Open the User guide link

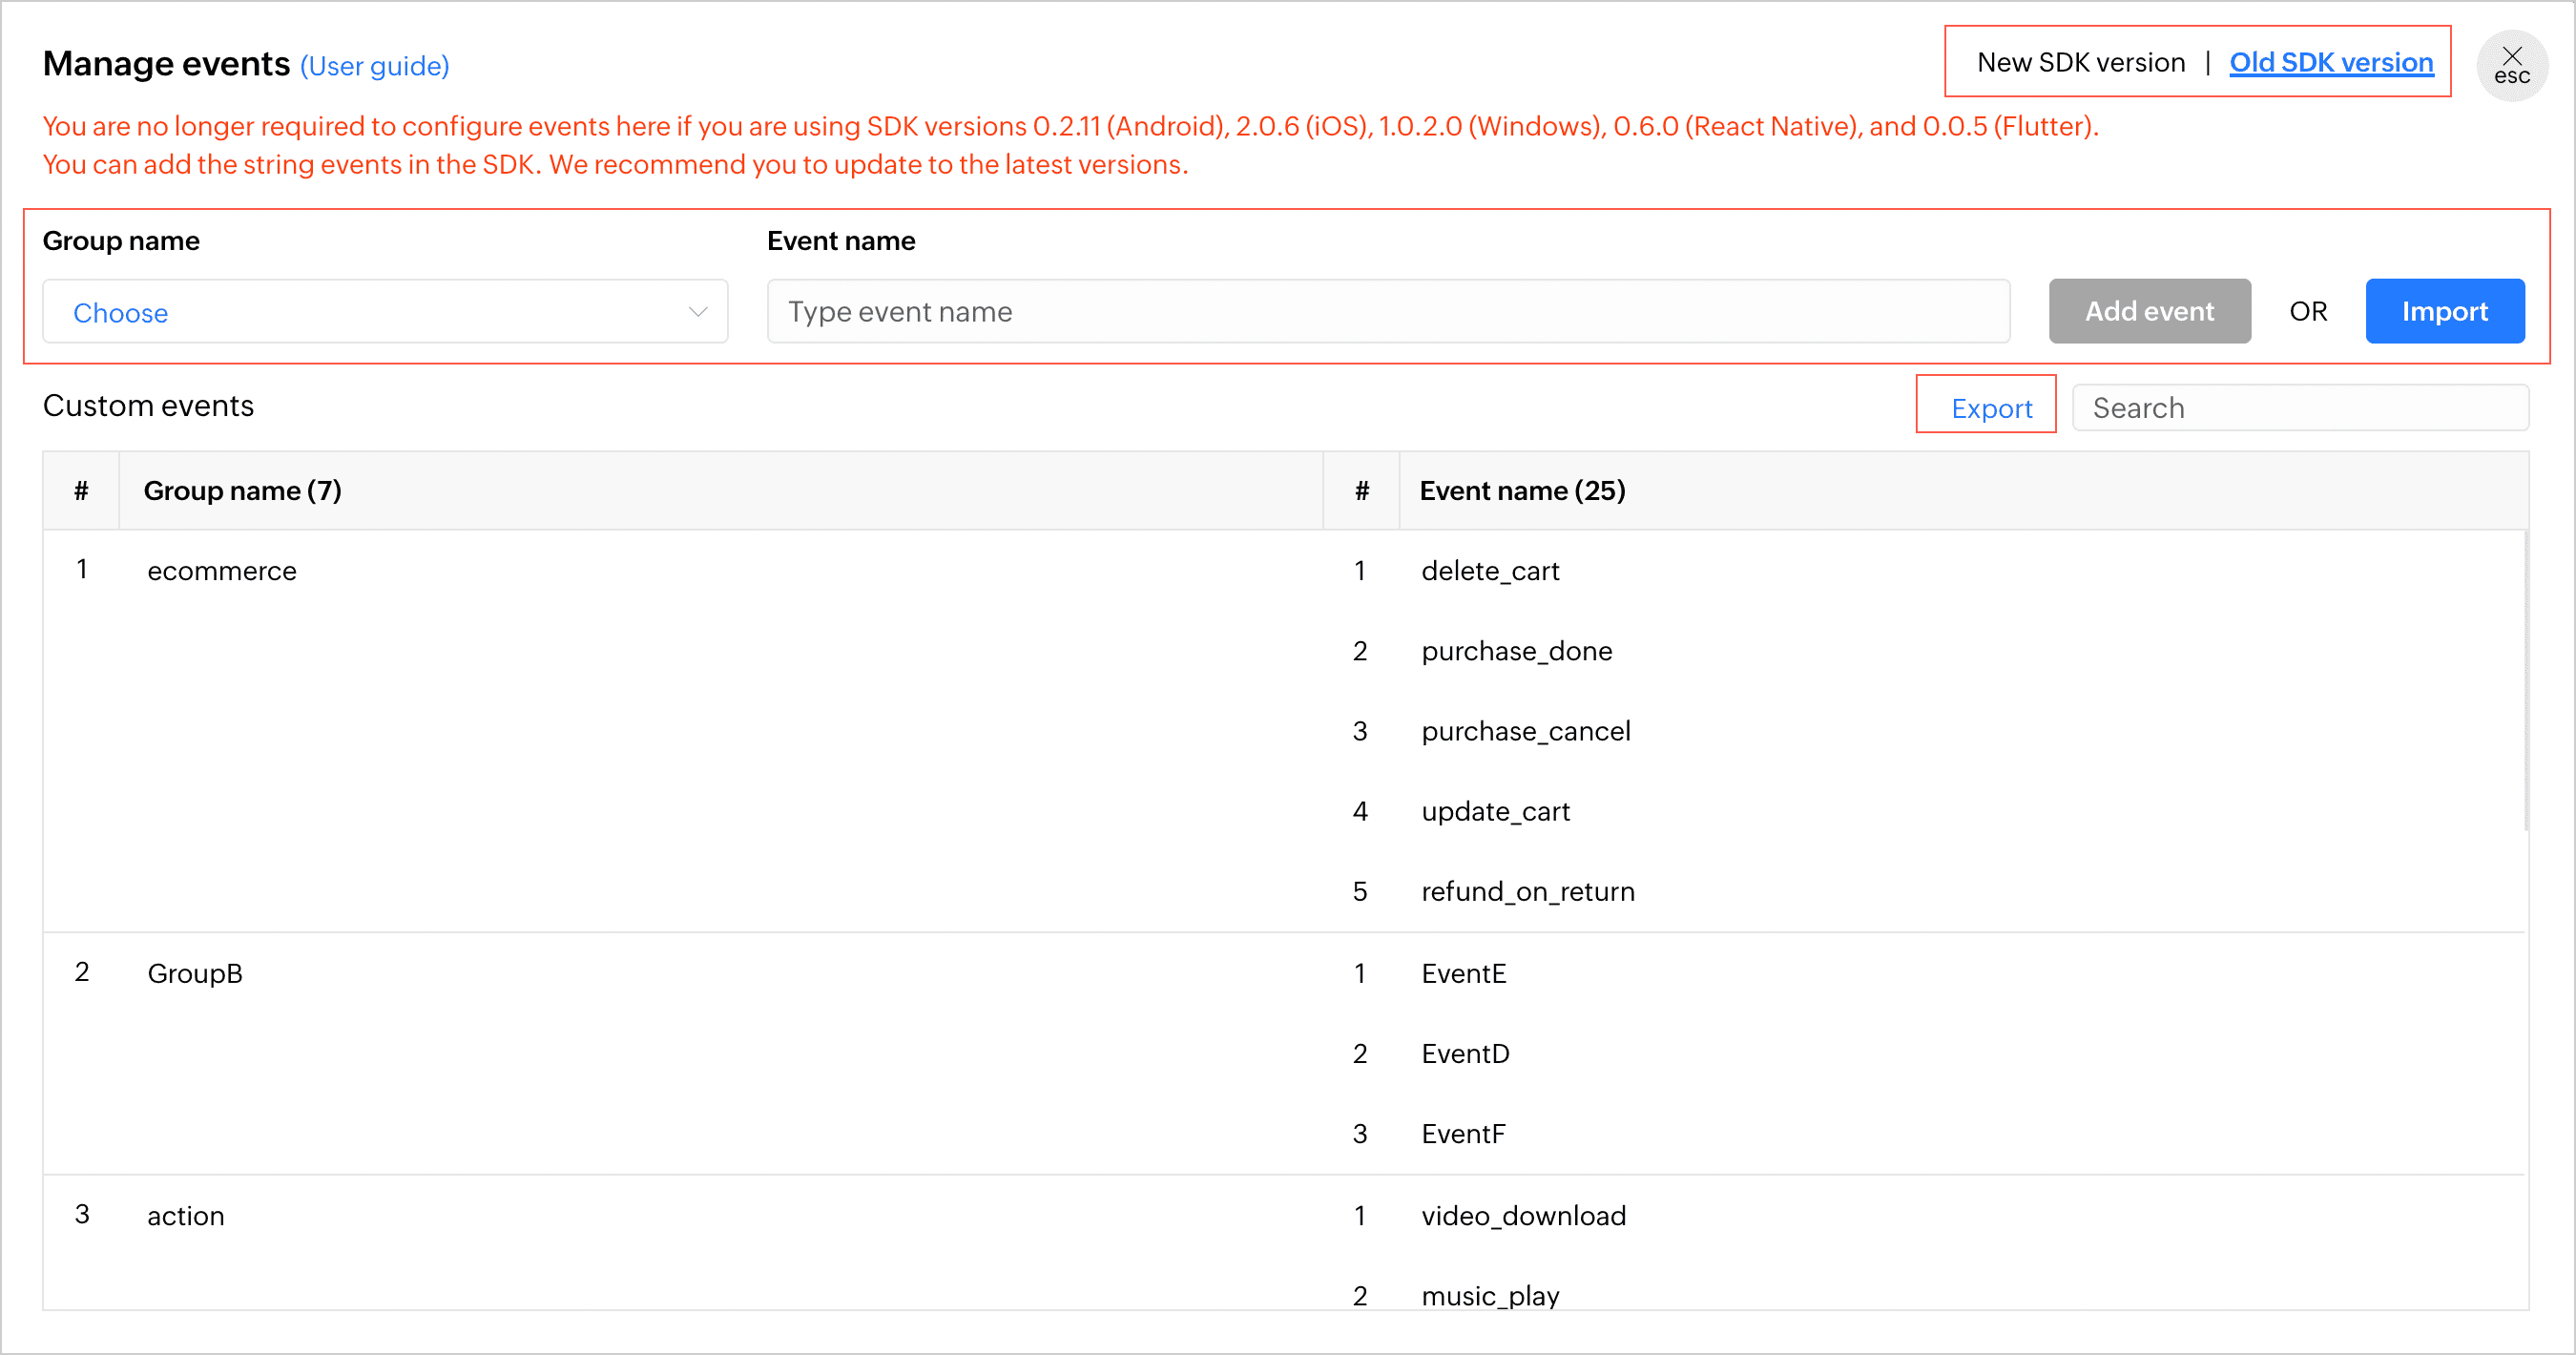tap(375, 67)
